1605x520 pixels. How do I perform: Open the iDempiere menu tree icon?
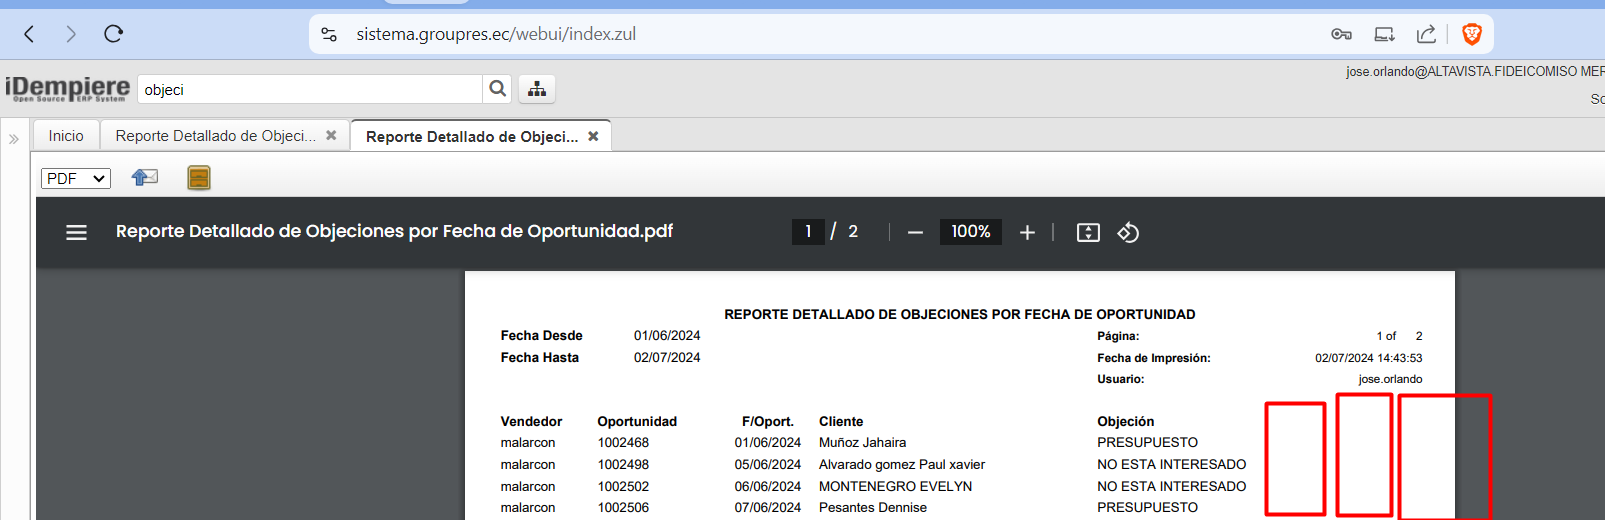(537, 89)
